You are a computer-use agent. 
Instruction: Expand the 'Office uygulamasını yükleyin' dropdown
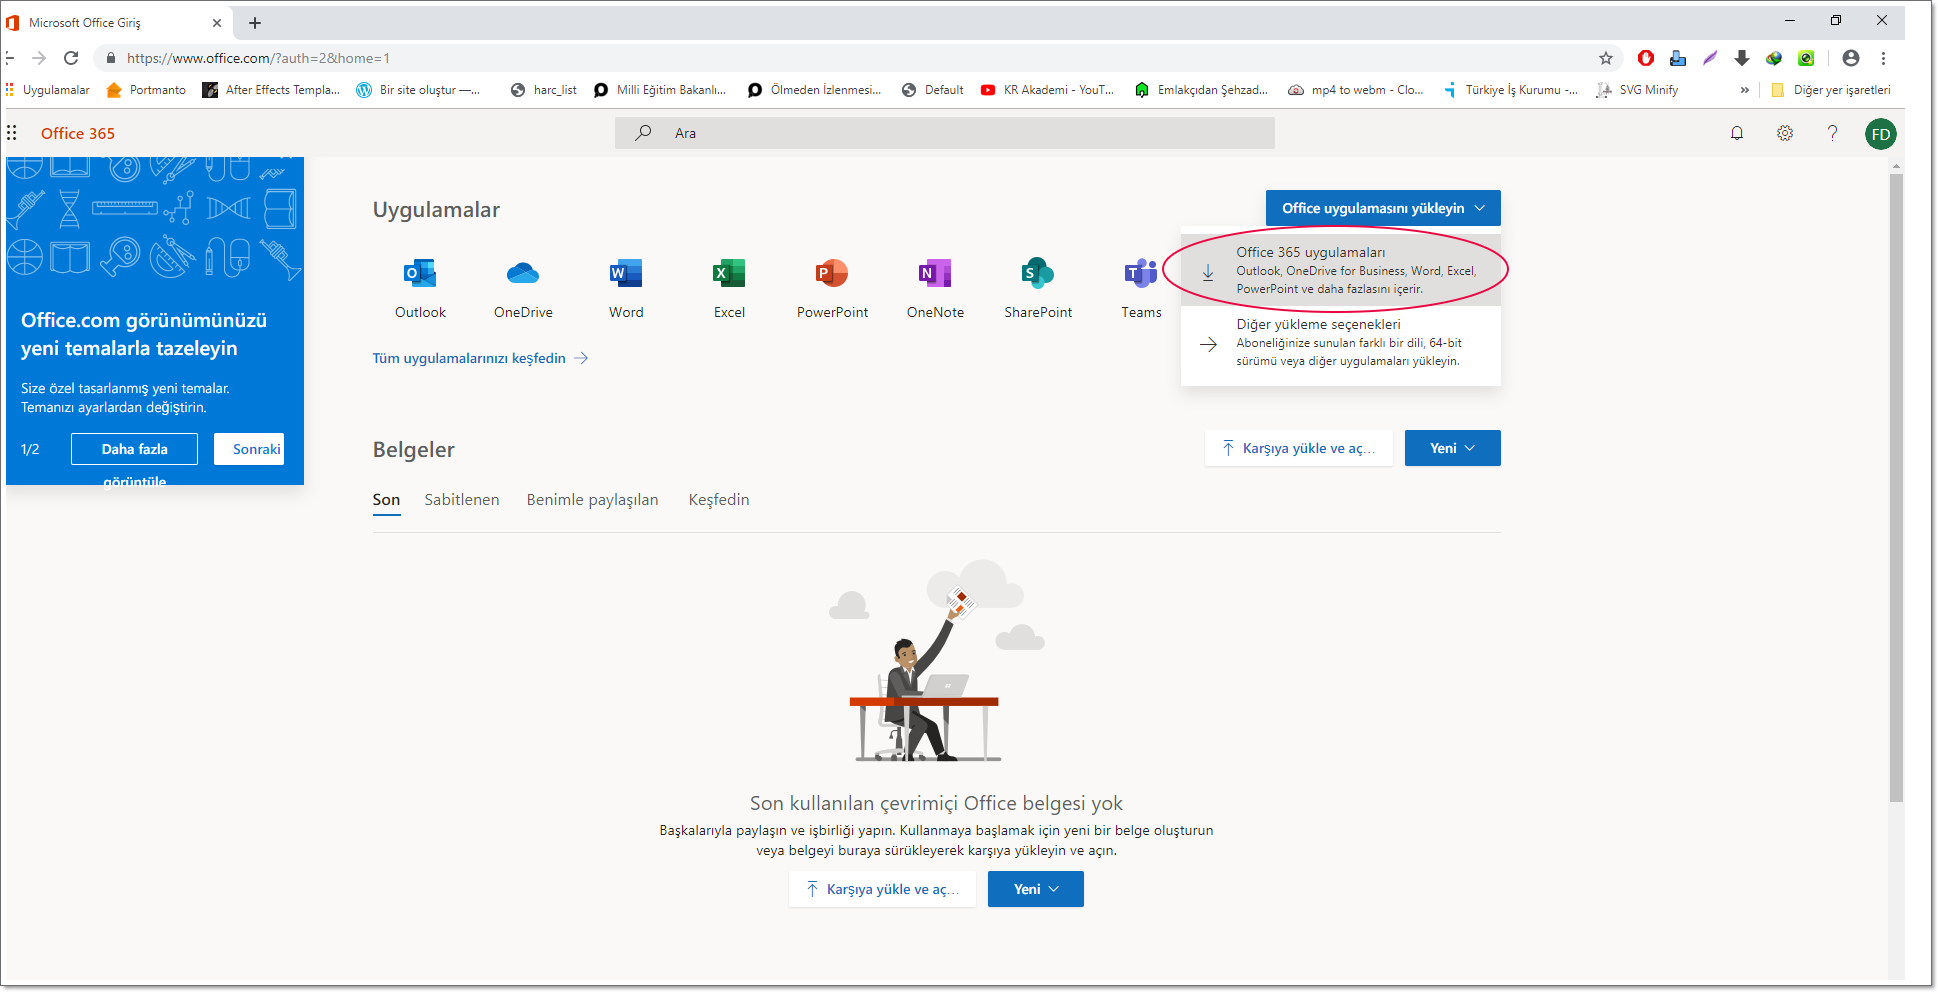pyautogui.click(x=1382, y=208)
